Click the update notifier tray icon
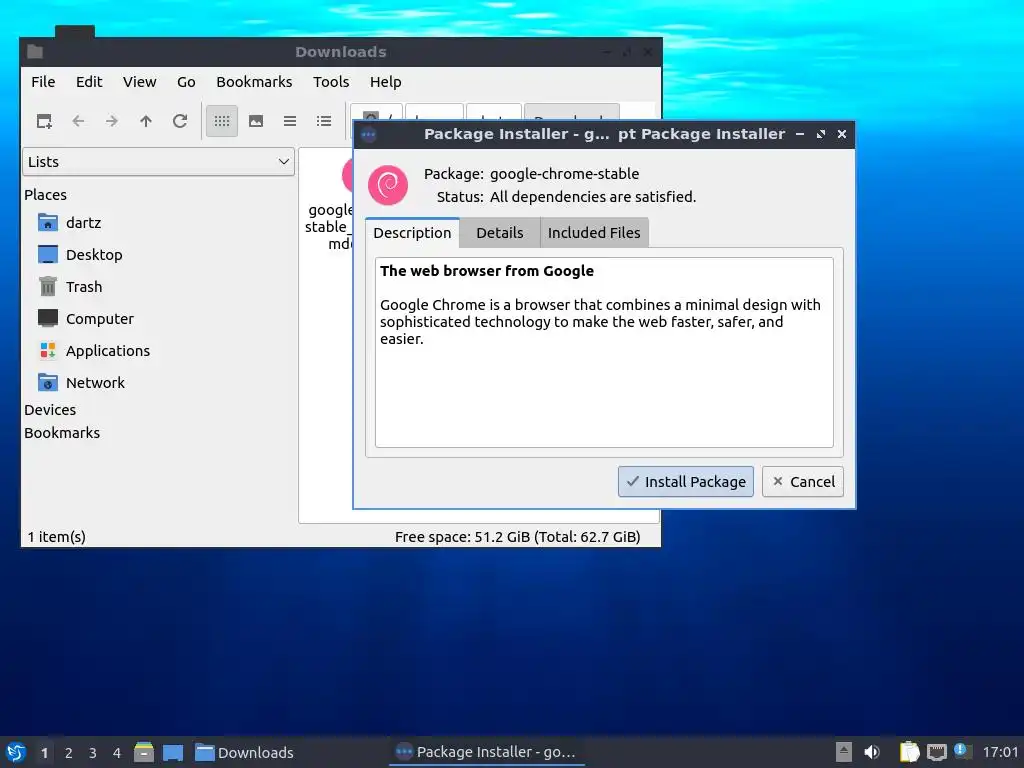Image resolution: width=1024 pixels, height=768 pixels. 961,751
